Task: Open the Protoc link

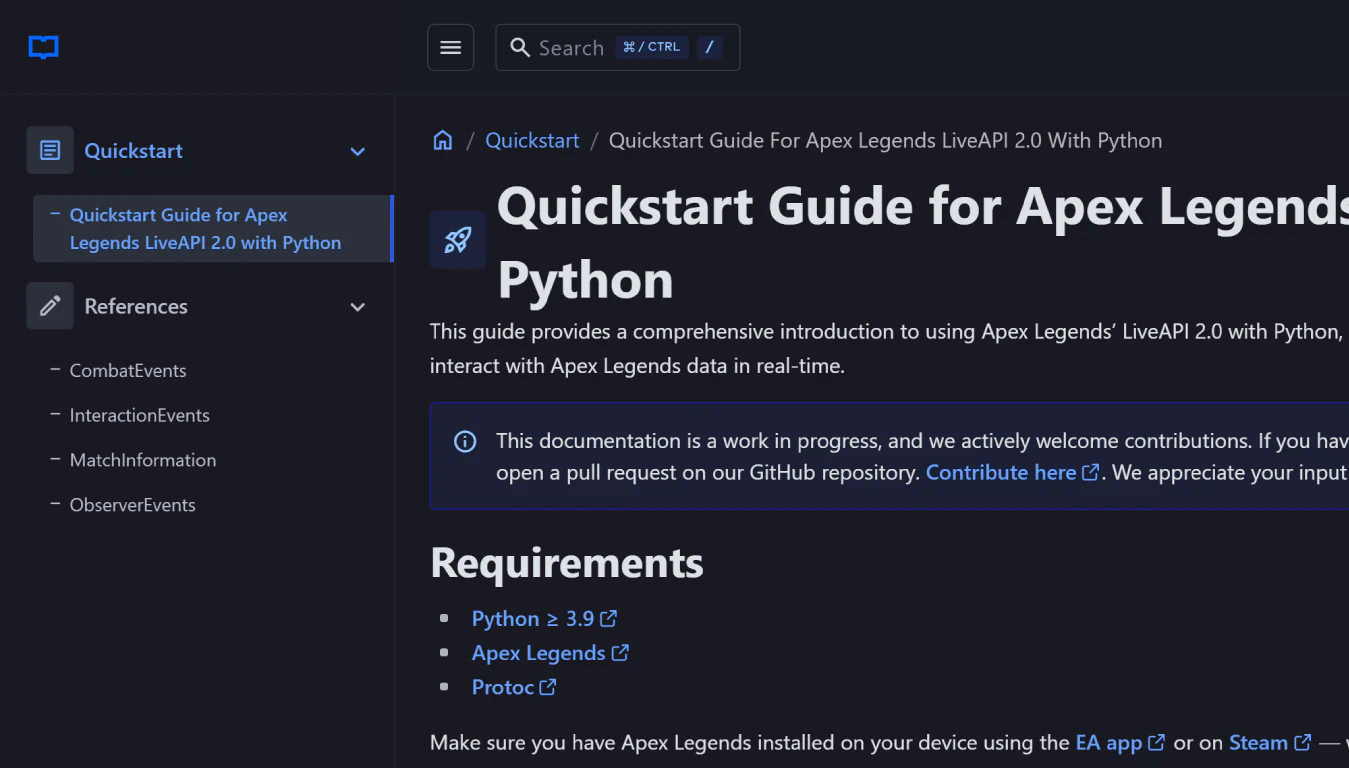Action: coord(503,687)
